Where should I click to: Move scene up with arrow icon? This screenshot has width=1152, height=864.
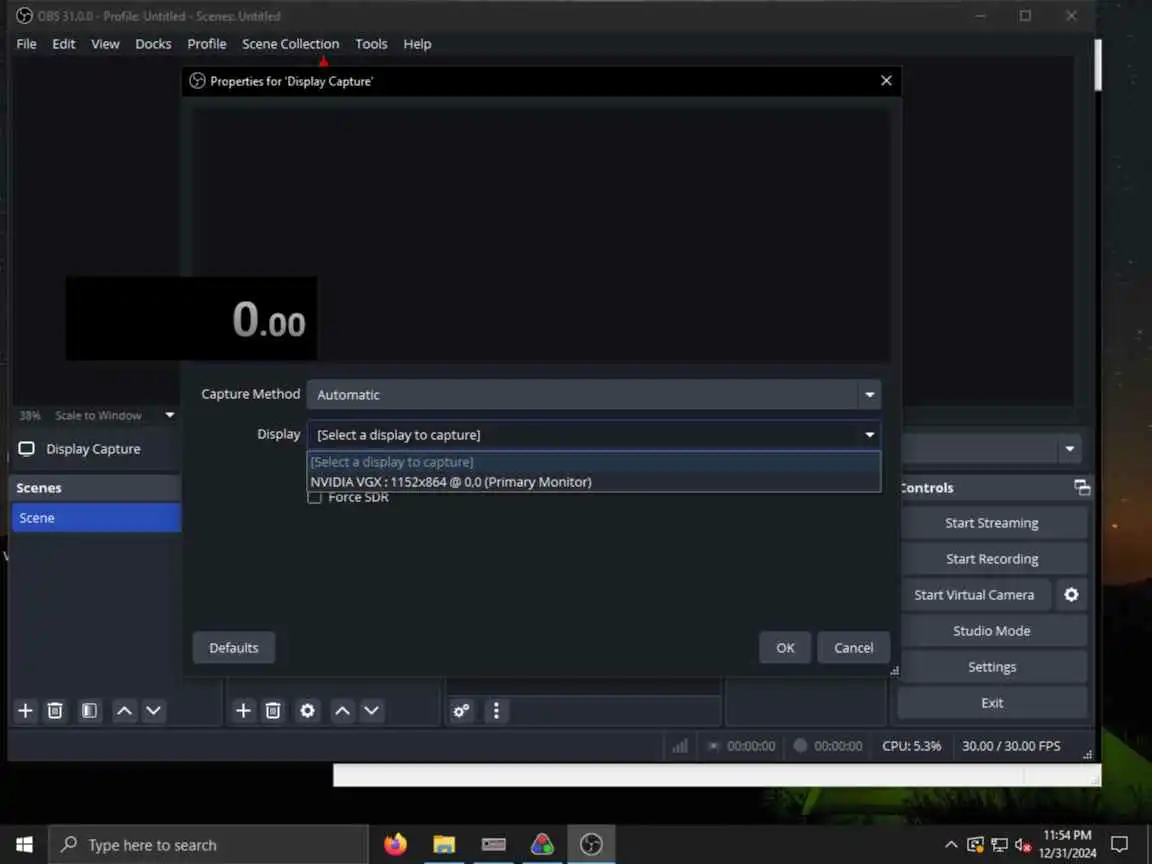(x=125, y=710)
